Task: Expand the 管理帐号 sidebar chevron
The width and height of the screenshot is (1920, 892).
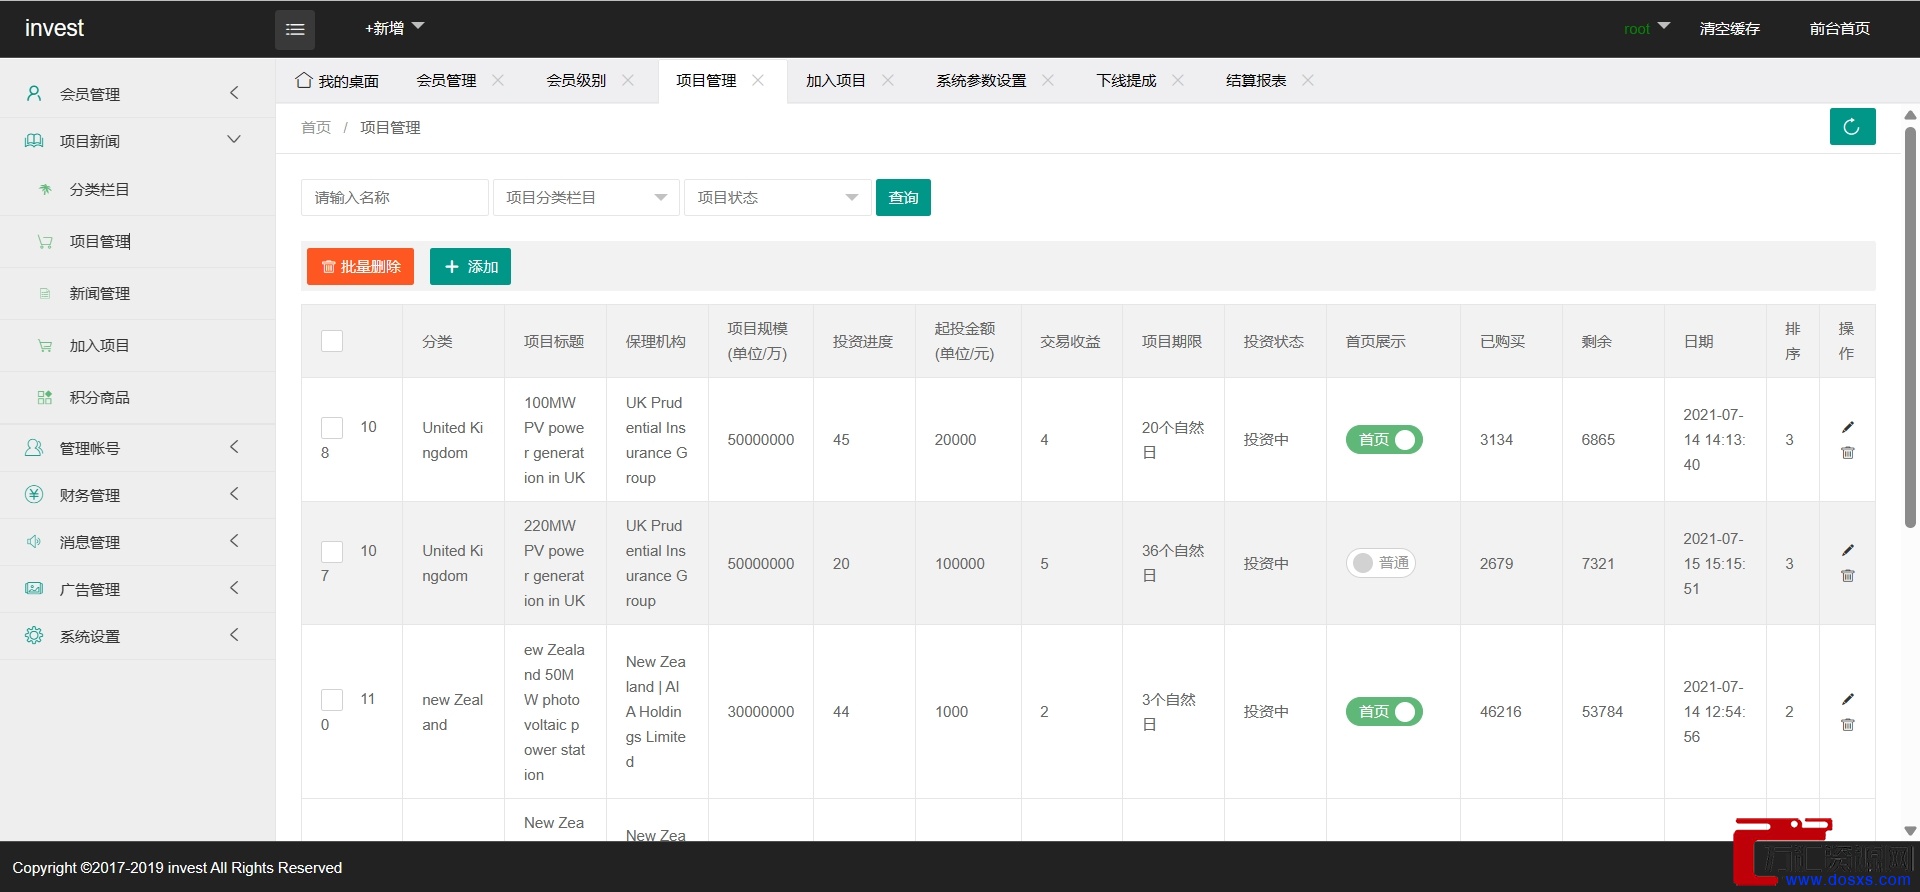Action: click(234, 447)
